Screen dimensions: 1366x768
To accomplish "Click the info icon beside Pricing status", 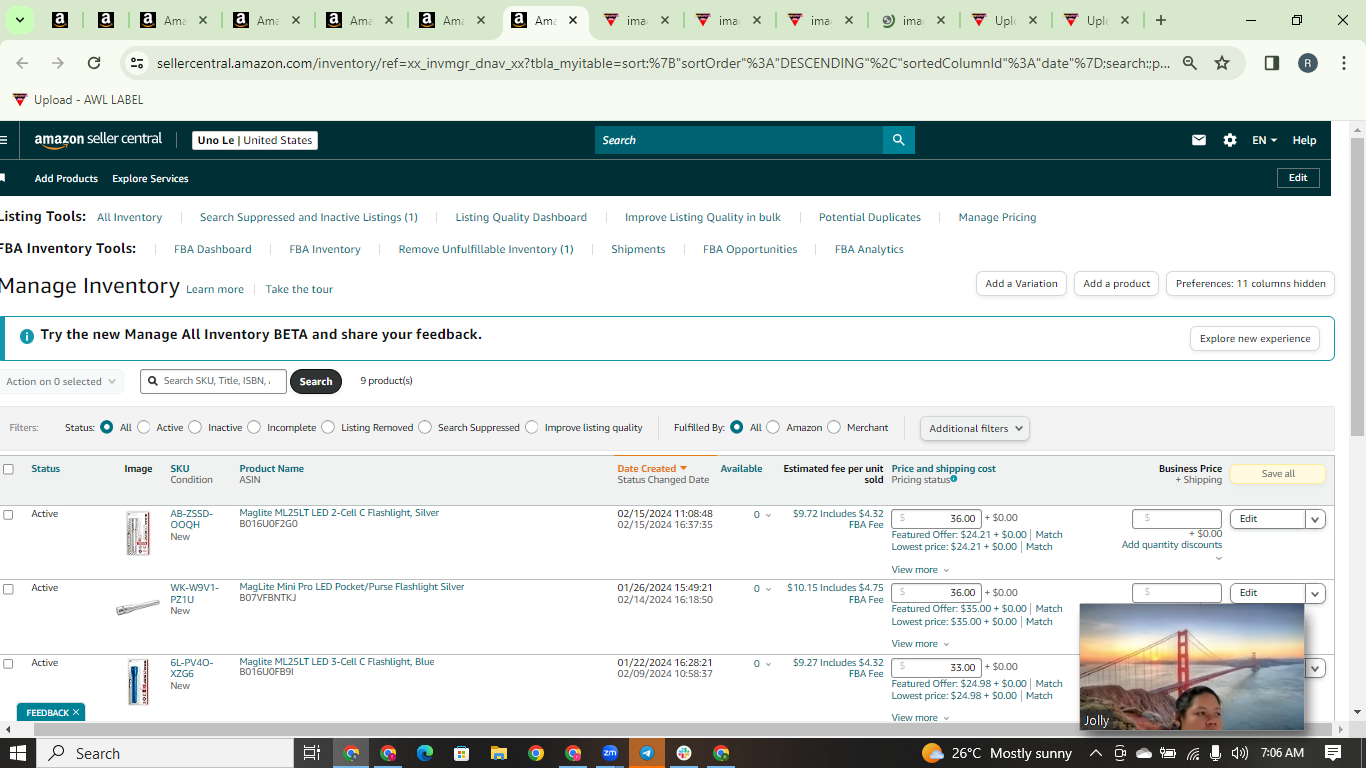I will (954, 479).
